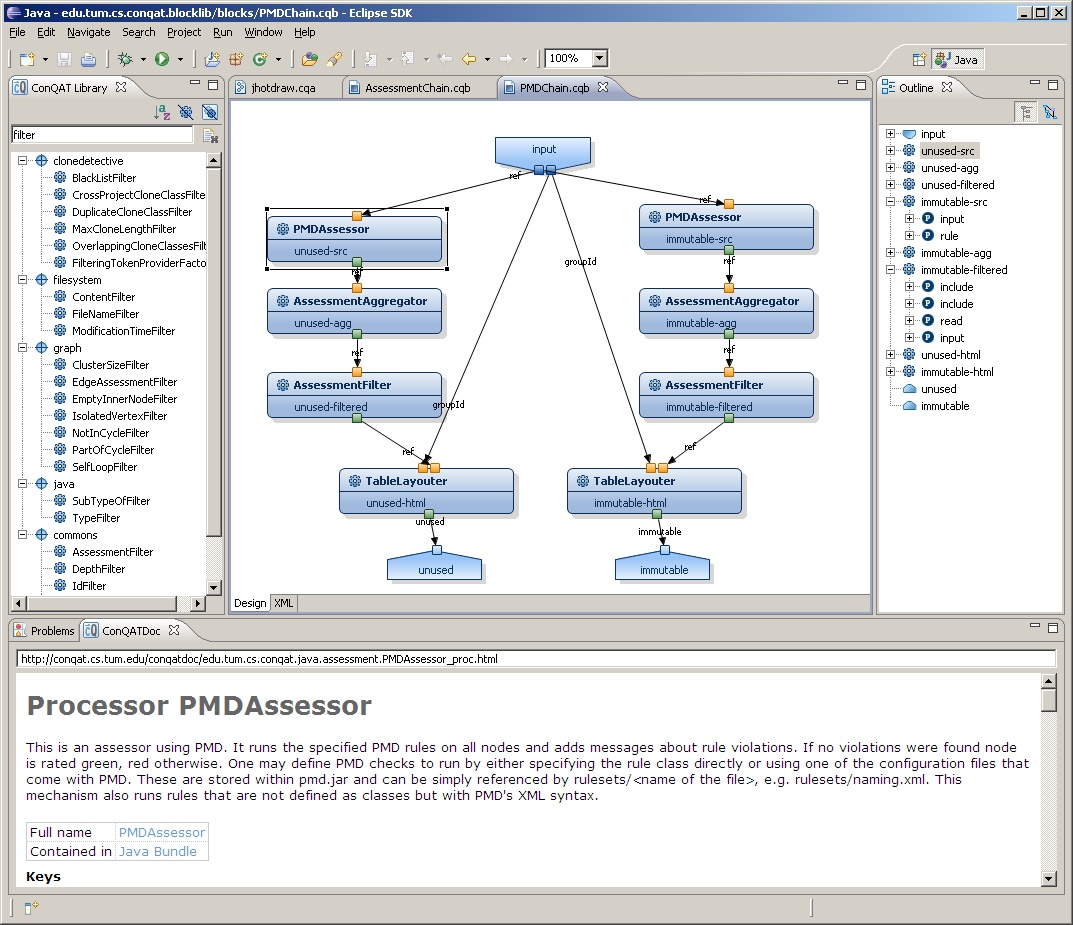Collapse the graph library category
The width and height of the screenshot is (1073, 925).
(x=22, y=348)
